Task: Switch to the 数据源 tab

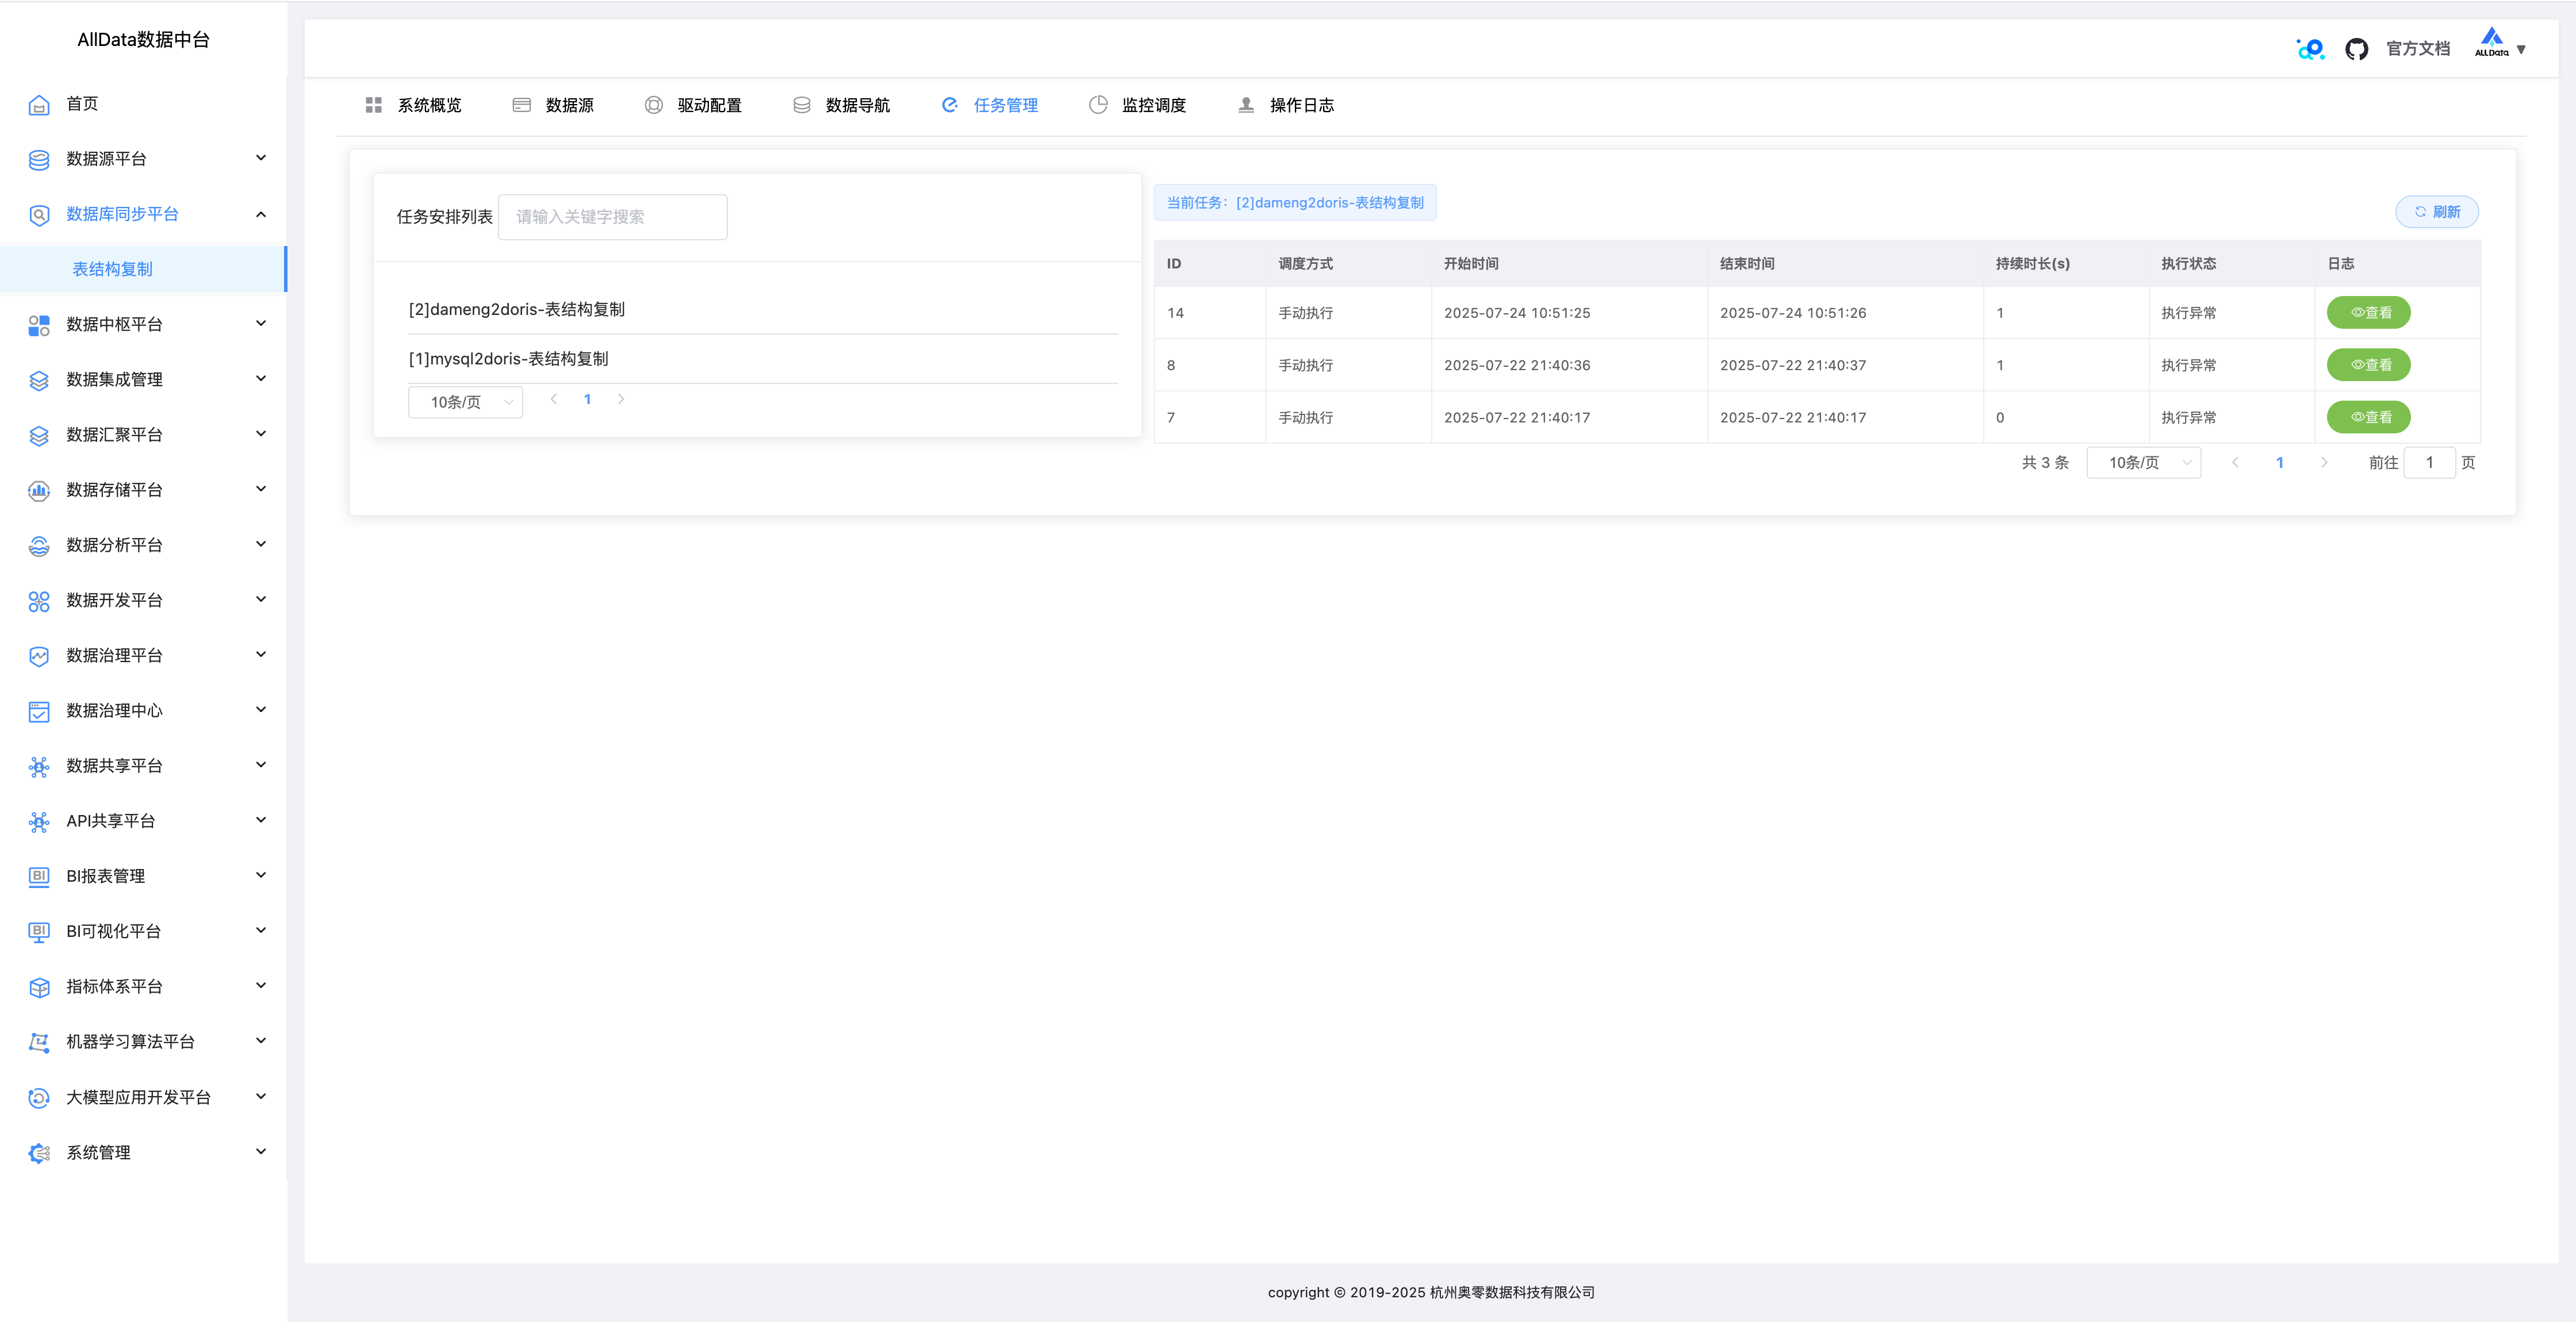Action: tap(568, 105)
